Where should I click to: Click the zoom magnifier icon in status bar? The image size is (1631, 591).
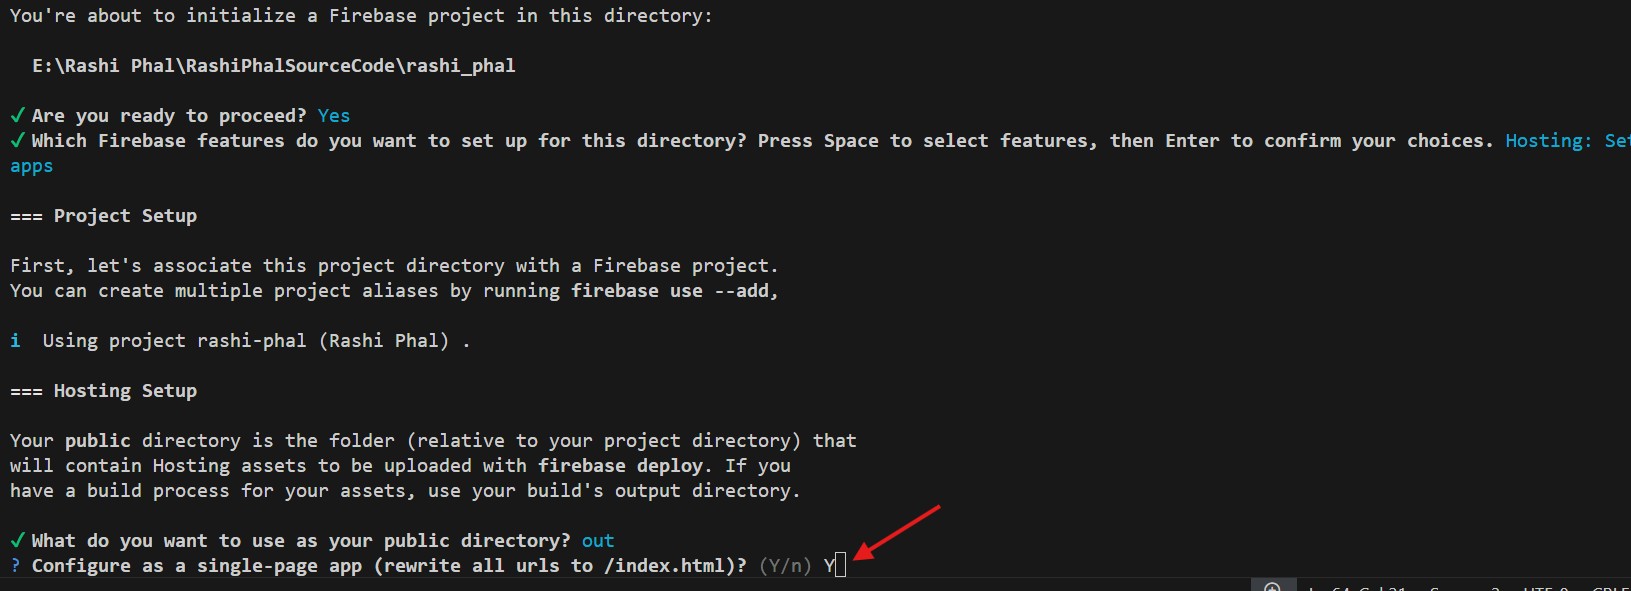click(x=1272, y=587)
